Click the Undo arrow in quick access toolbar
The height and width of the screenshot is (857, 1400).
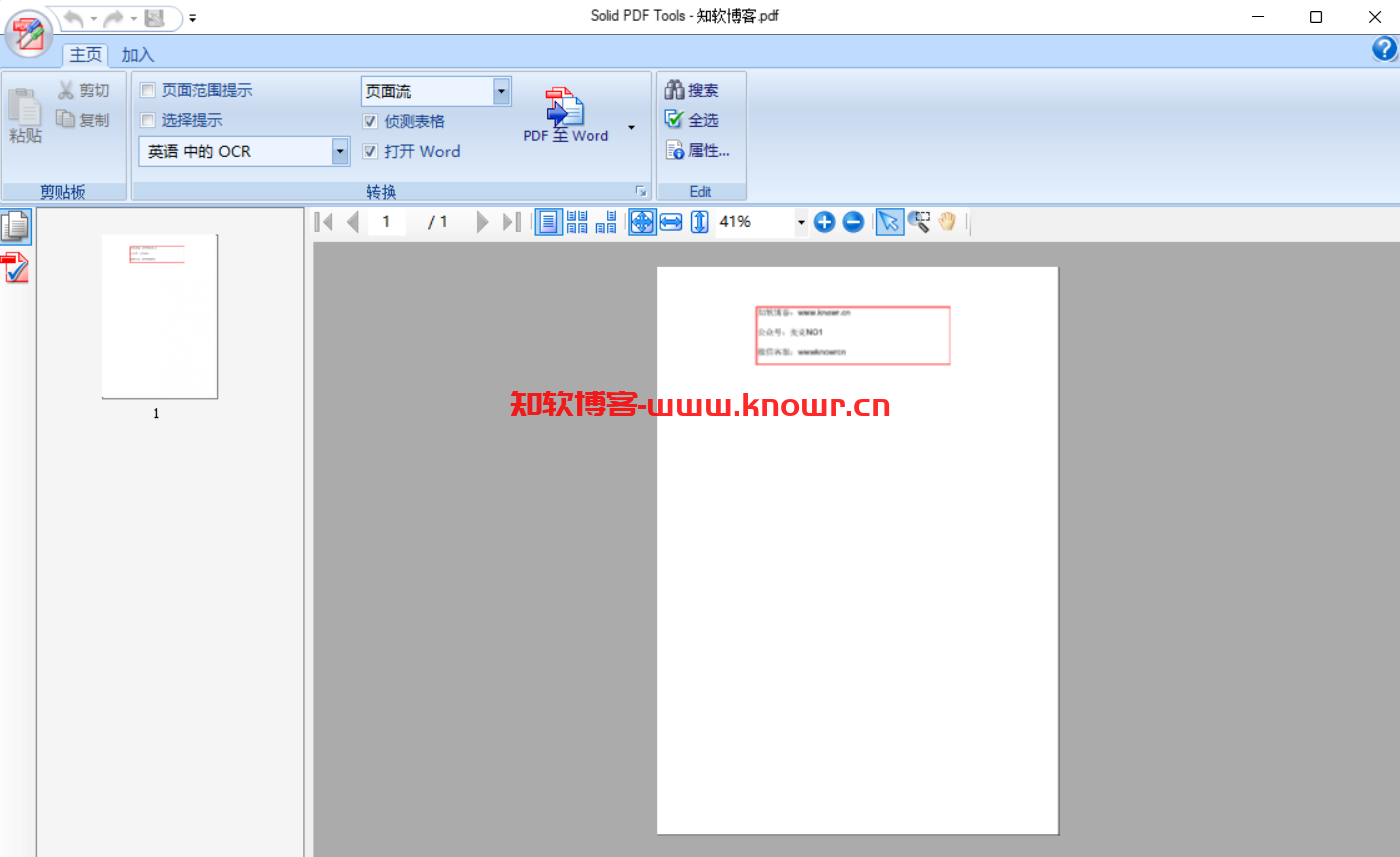[74, 18]
